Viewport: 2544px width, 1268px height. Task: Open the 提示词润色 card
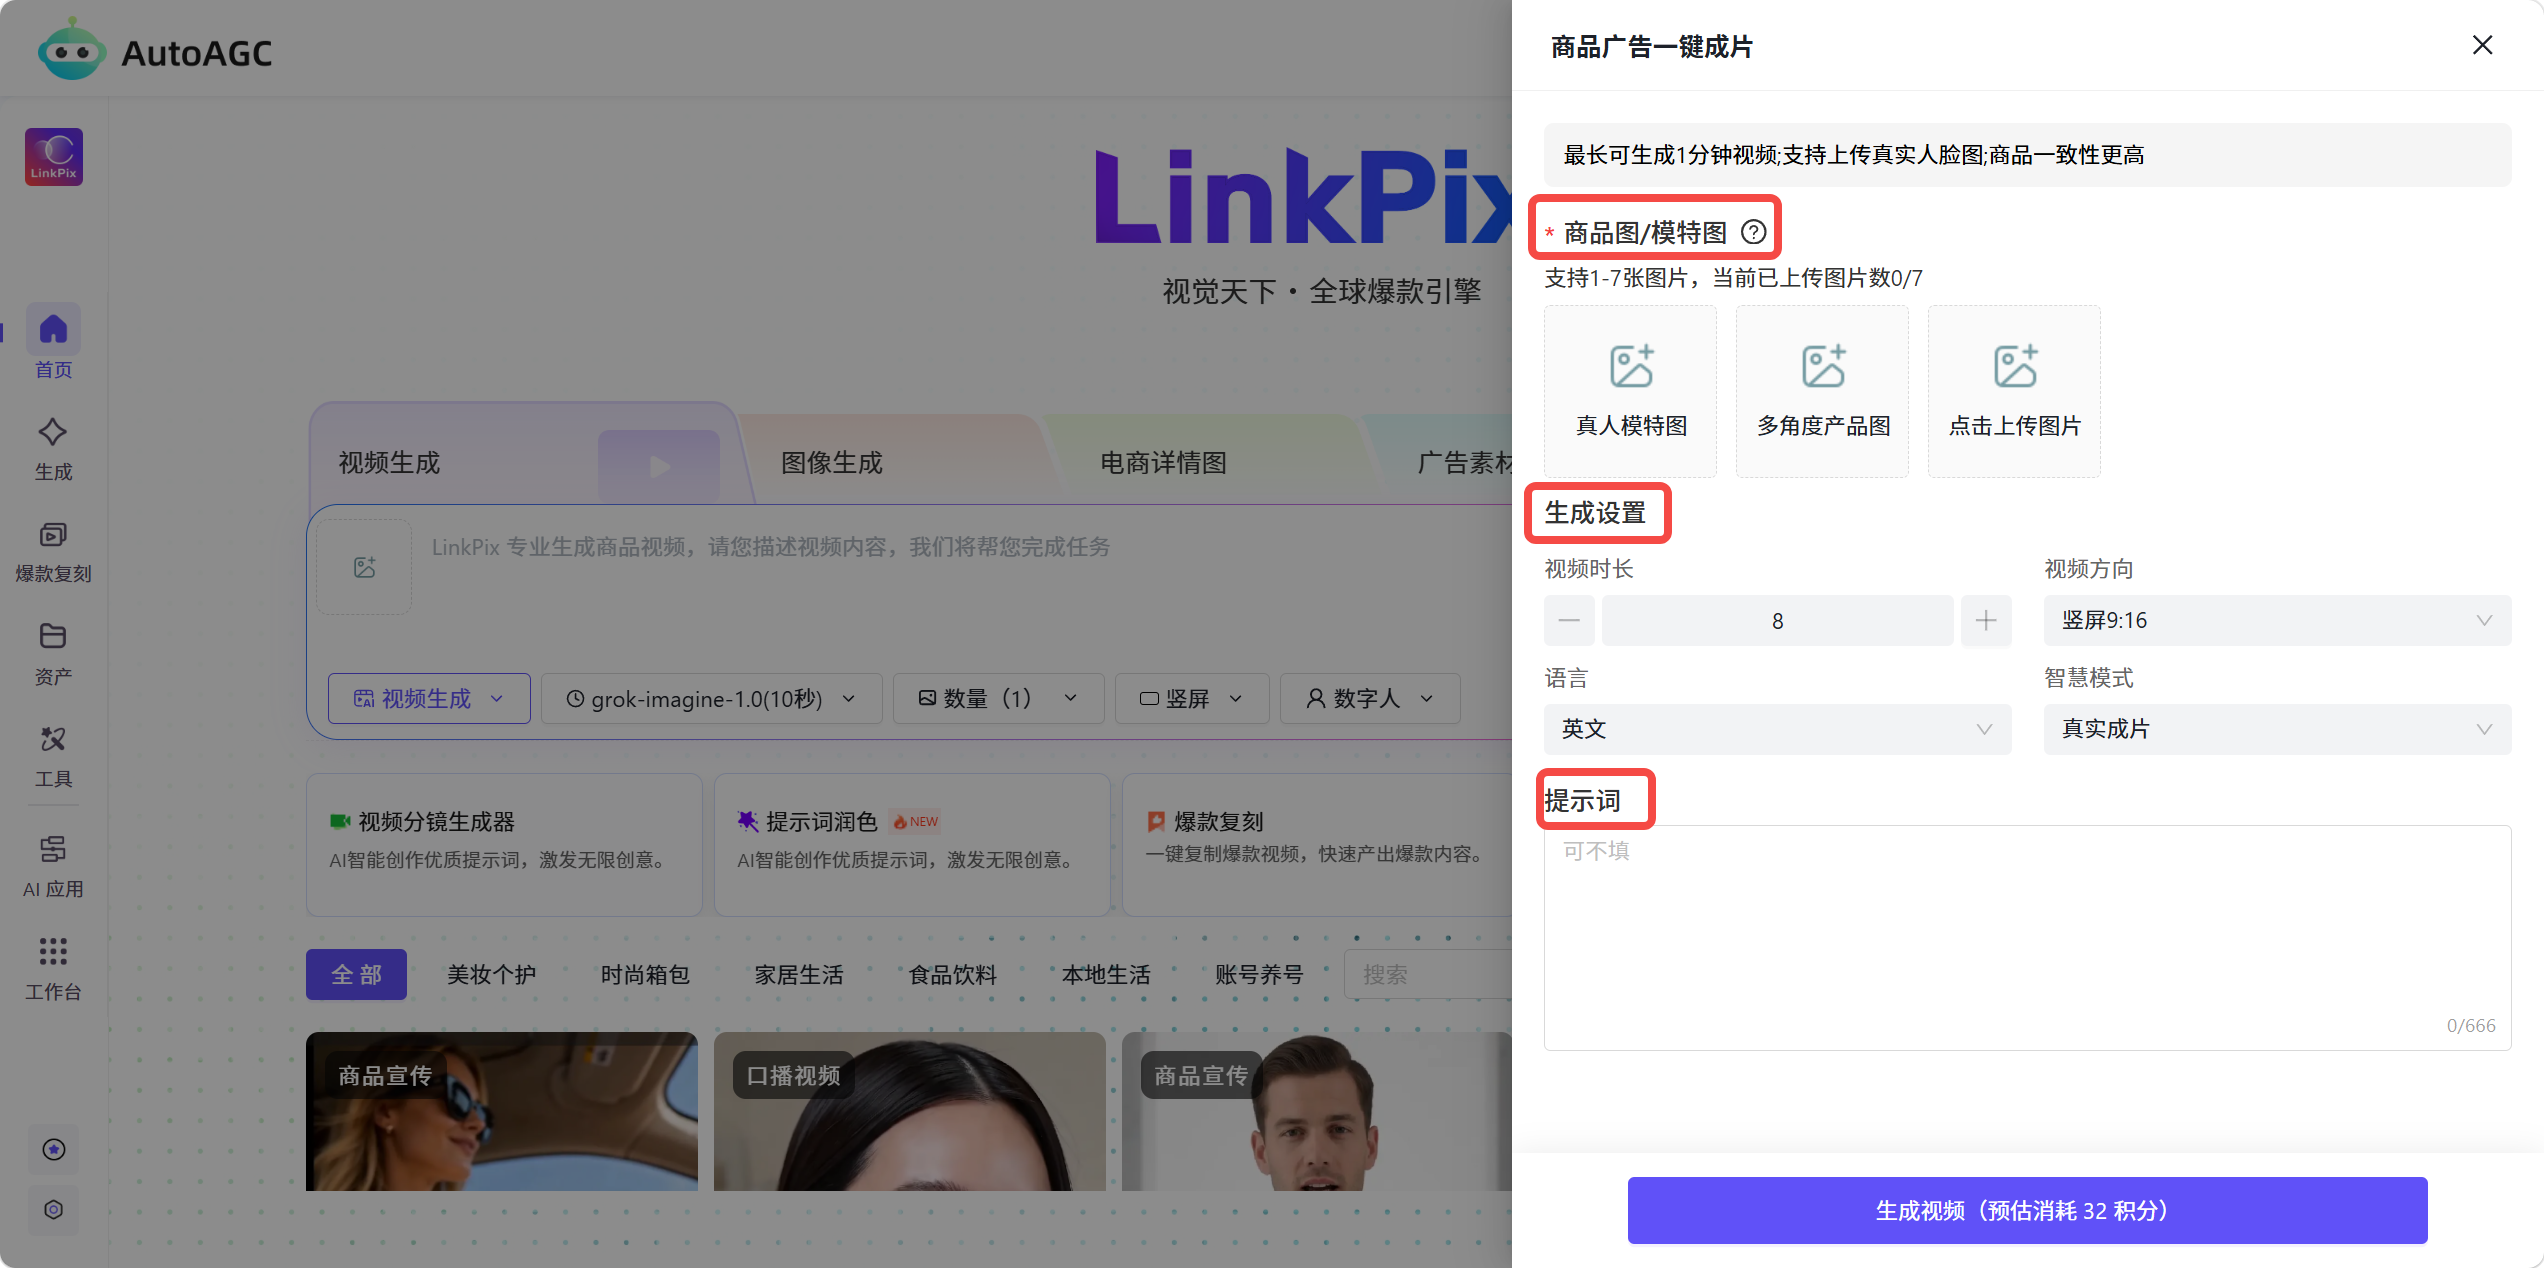912,844
